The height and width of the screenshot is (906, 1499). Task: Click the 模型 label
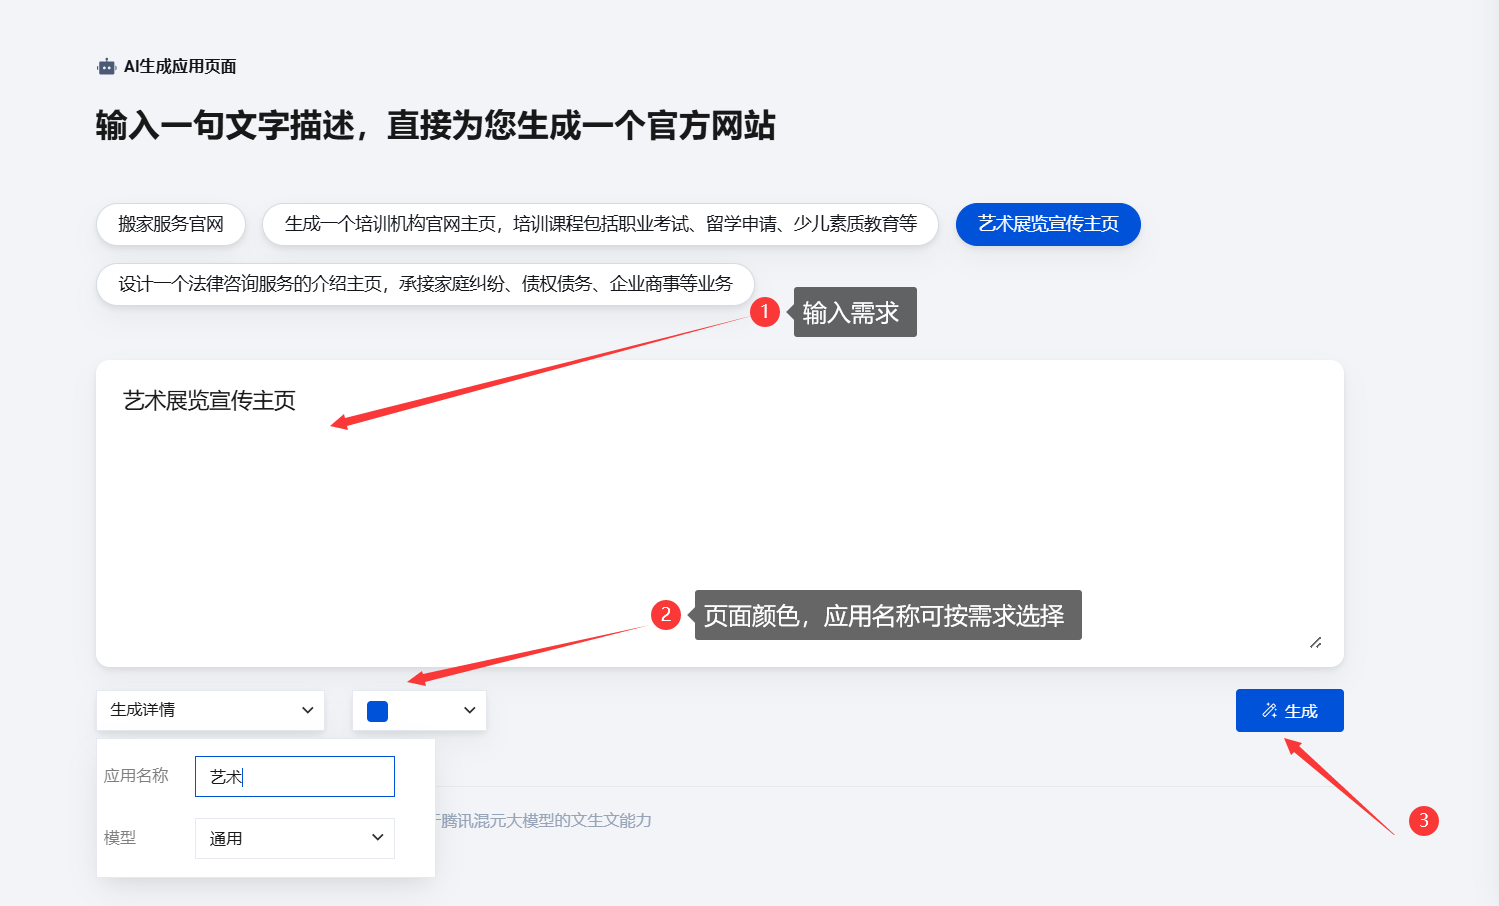120,838
